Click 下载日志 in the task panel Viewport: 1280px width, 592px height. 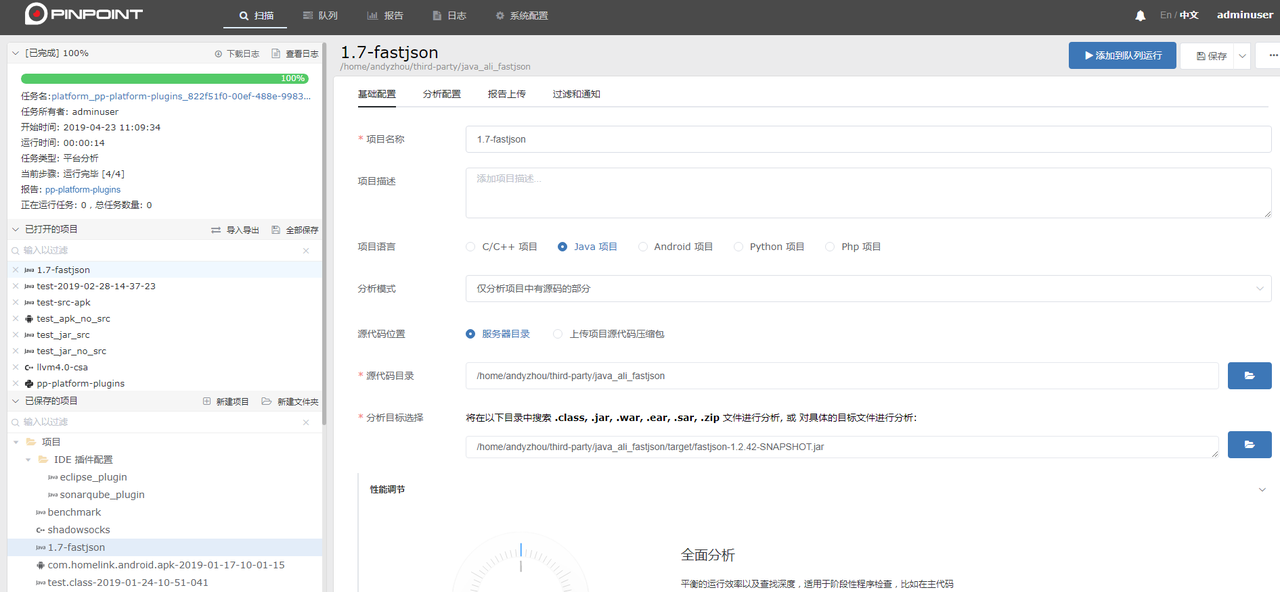pos(237,54)
